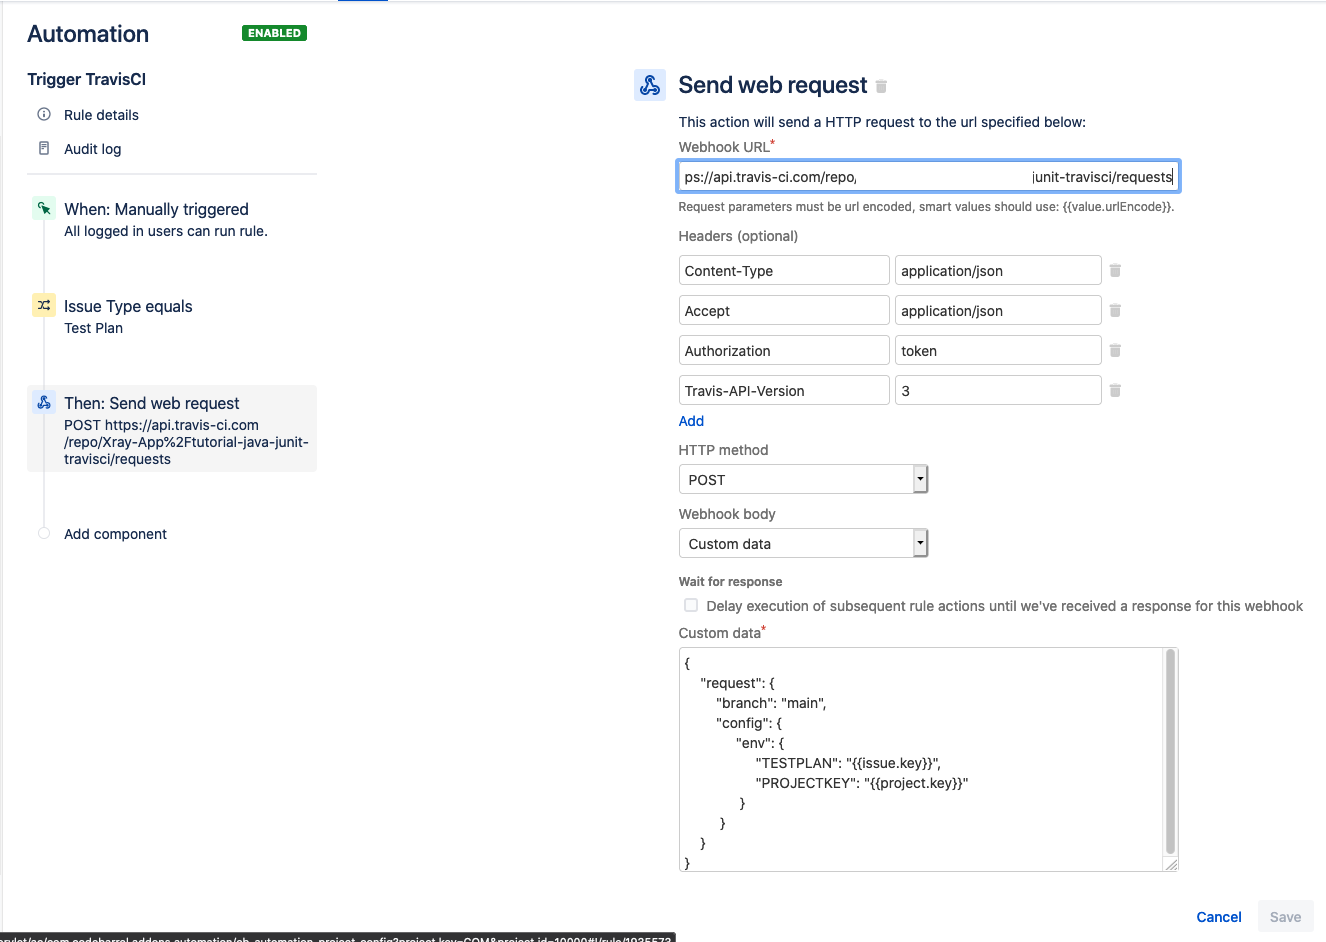
Task: Click the Send web request webhook icon in rule list
Action: point(44,402)
